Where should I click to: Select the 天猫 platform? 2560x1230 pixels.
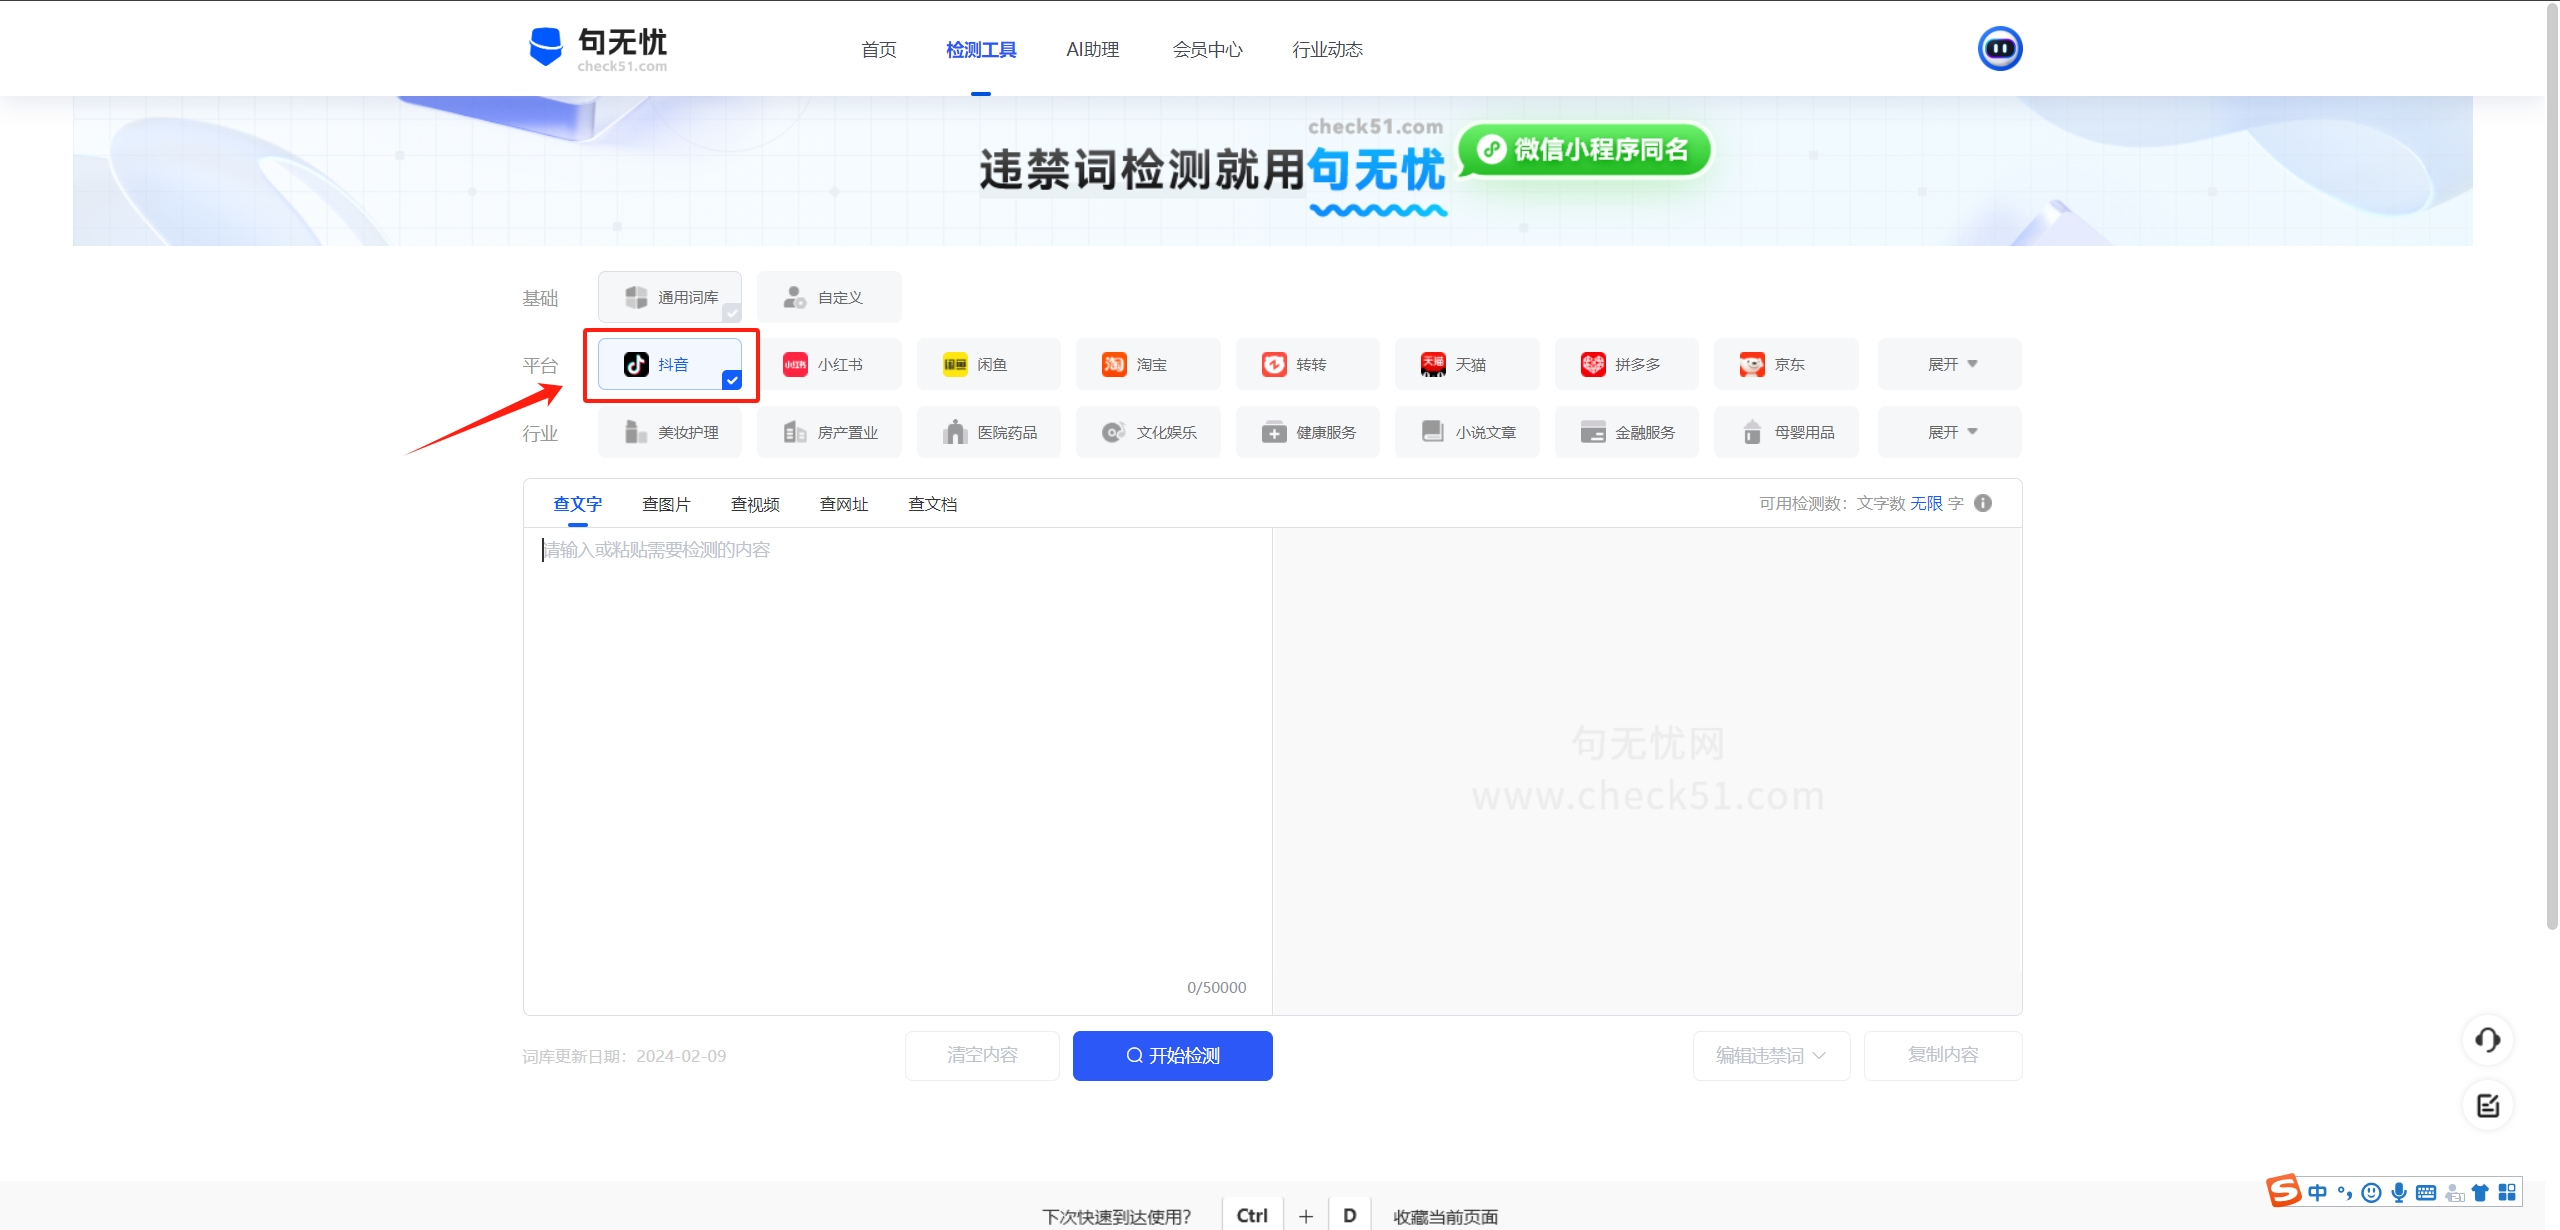tap(1467, 364)
